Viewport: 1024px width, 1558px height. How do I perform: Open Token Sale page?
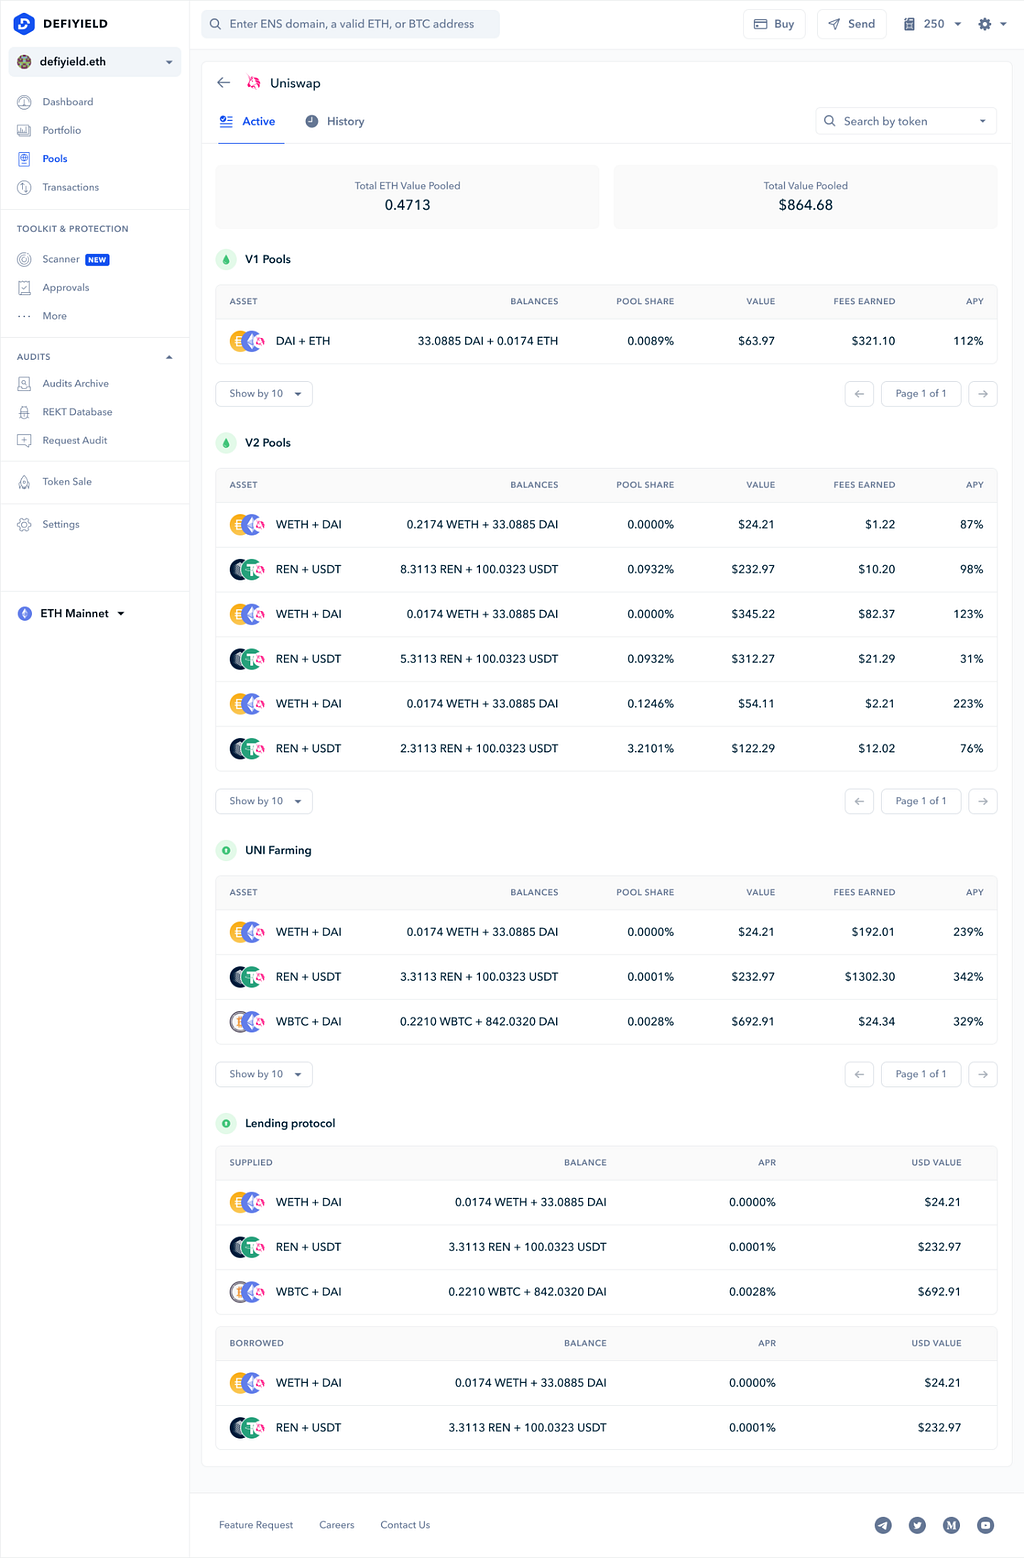pyautogui.click(x=67, y=481)
